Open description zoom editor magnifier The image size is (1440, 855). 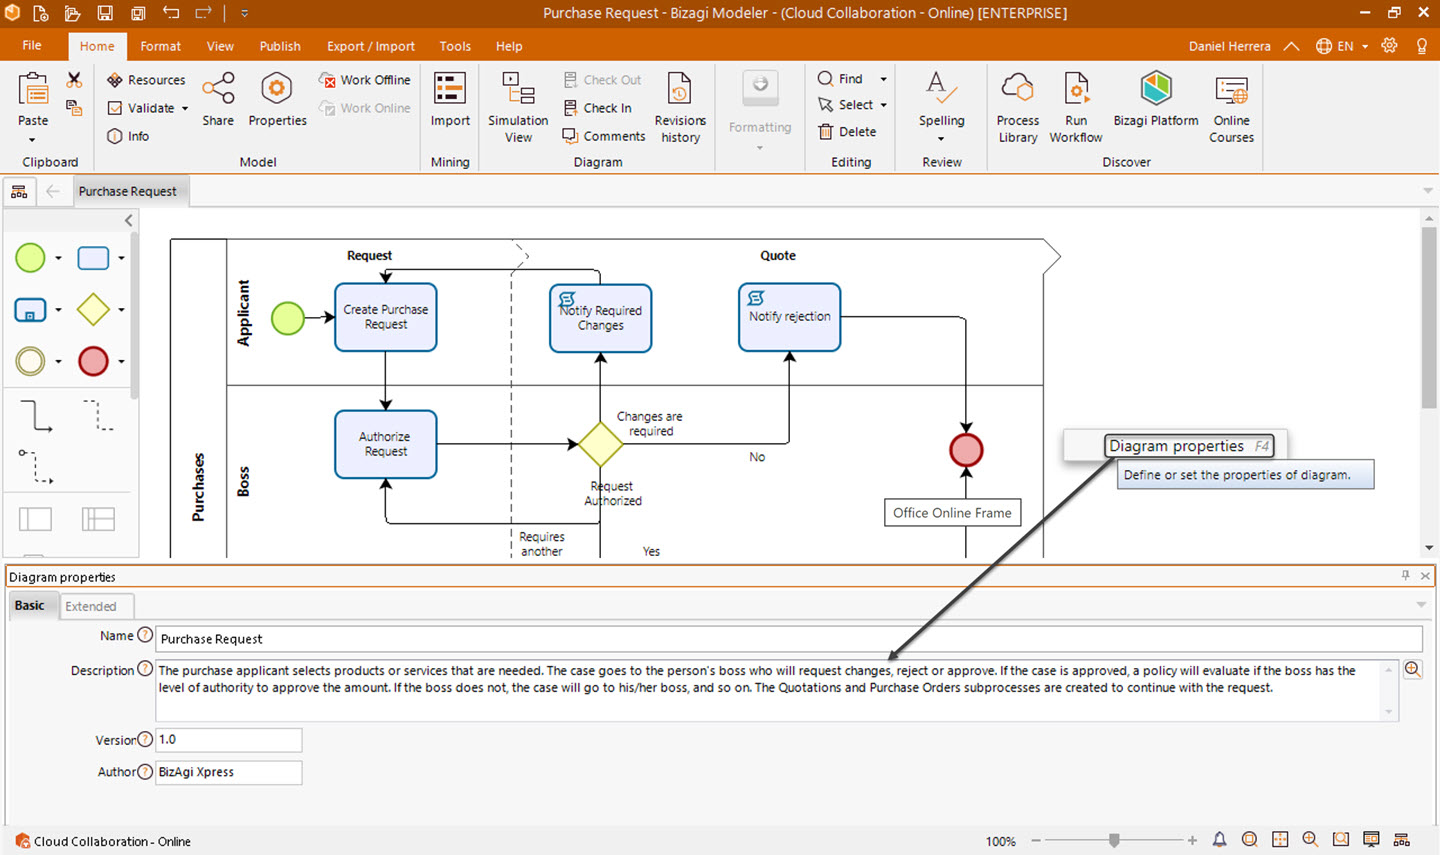(x=1412, y=670)
